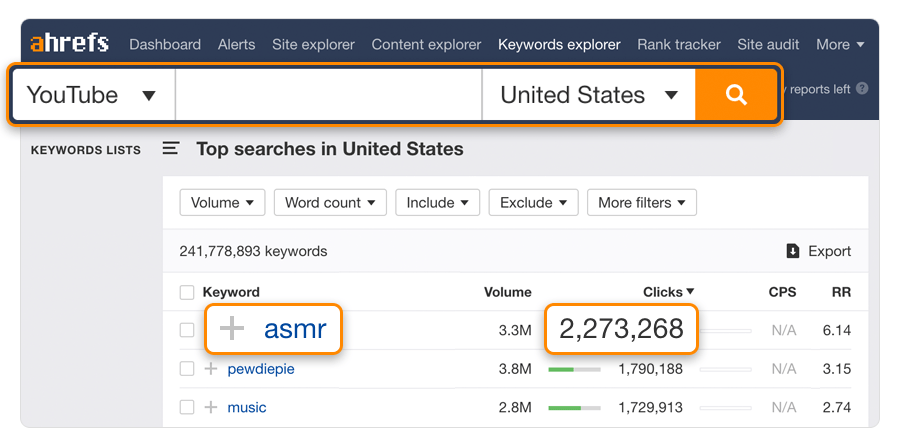Viewport: 900px width, 448px height.
Task: Select the 1,790,188 clicks value
Action: (650, 369)
